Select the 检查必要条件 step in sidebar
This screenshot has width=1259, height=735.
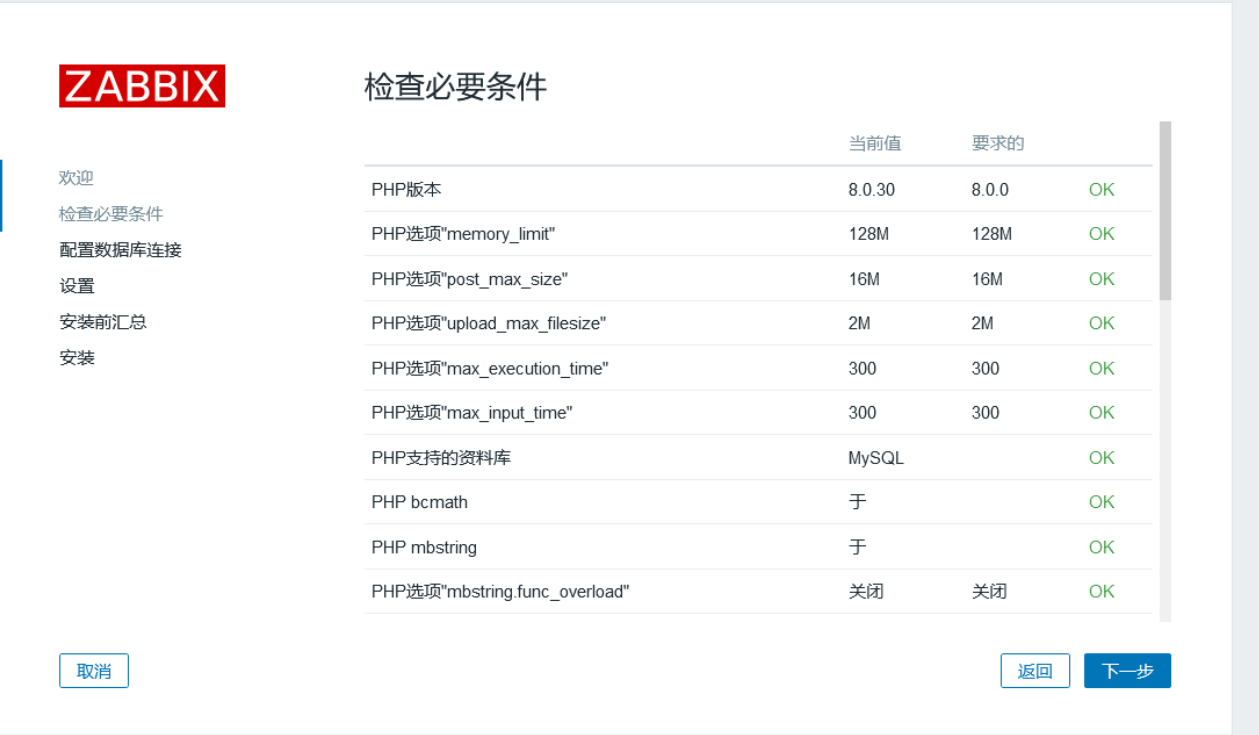tap(111, 214)
